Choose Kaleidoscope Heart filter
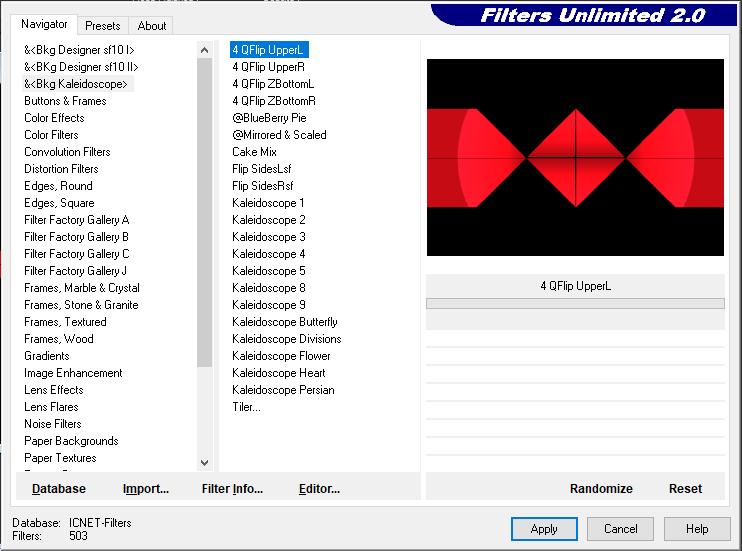The image size is (742, 551). coord(279,373)
